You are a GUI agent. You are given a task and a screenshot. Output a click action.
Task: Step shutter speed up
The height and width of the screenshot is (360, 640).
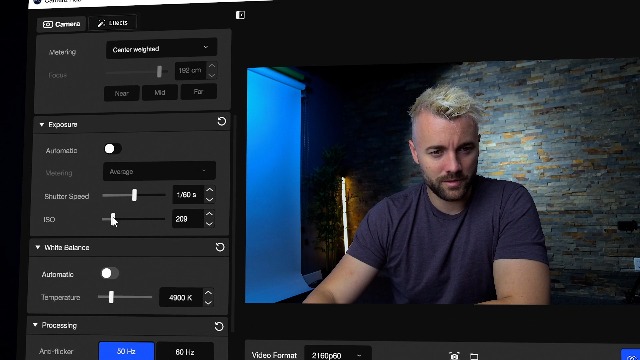pyautogui.click(x=209, y=190)
